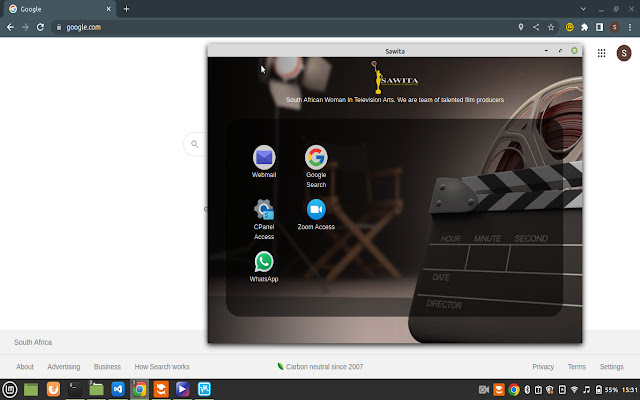640x400 pixels.
Task: Bookmark this tab with the star
Action: [551, 27]
